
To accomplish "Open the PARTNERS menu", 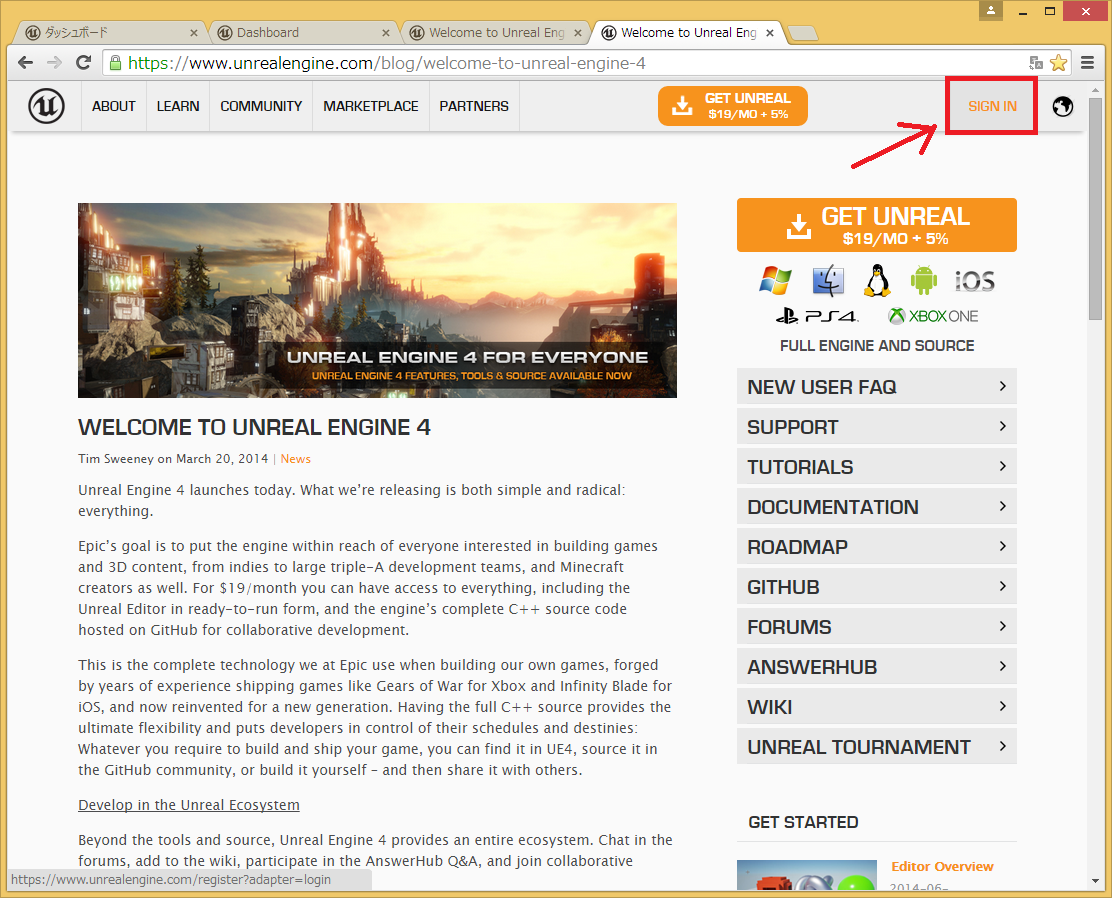I will click(x=474, y=106).
